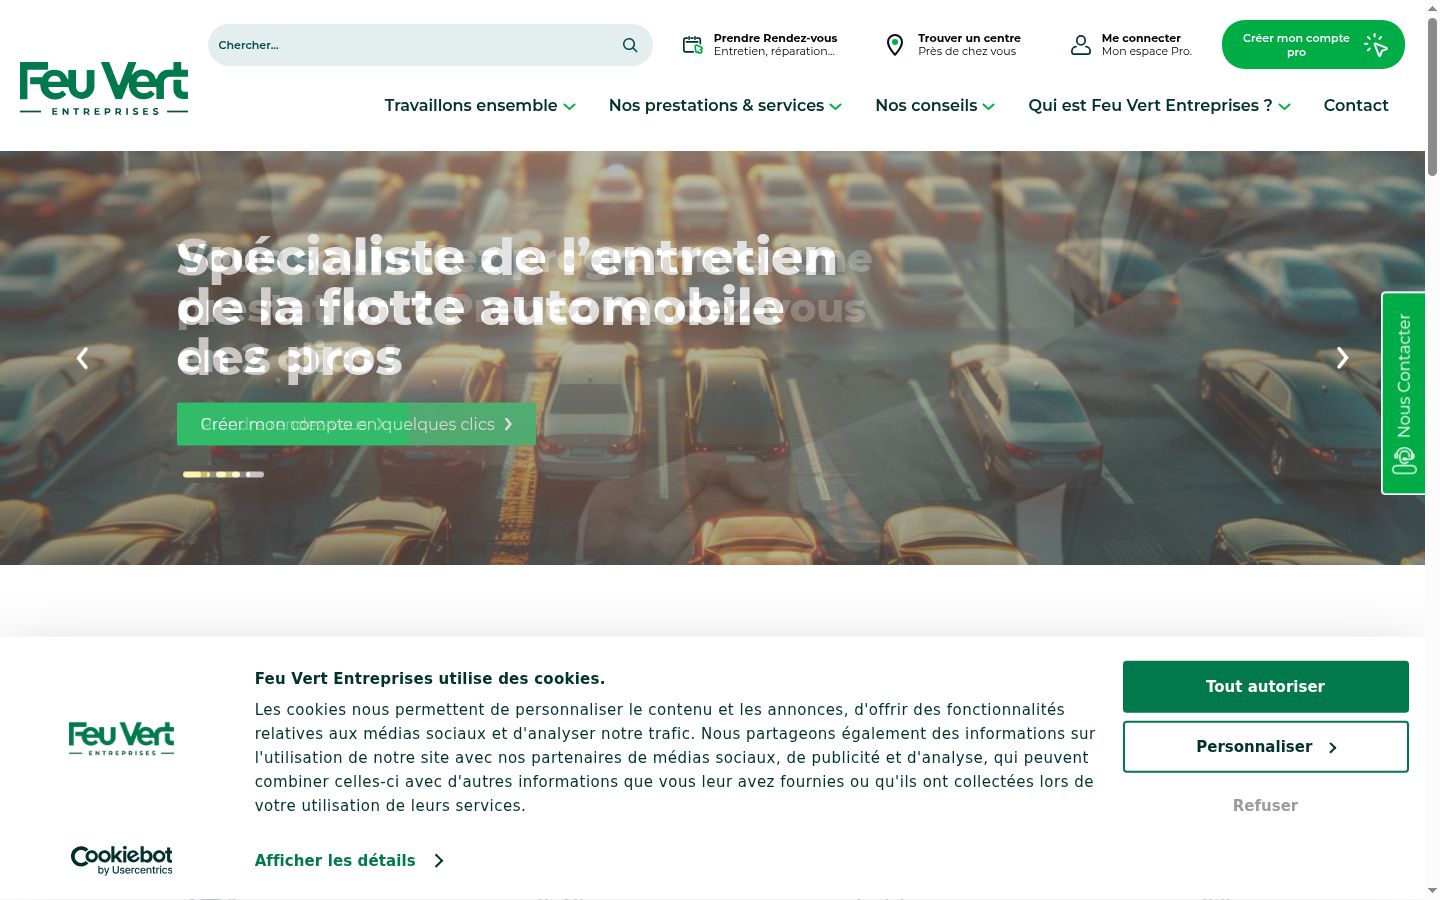1440x900 pixels.
Task: Click the Feu Vert Entreprises header logo
Action: tap(104, 89)
